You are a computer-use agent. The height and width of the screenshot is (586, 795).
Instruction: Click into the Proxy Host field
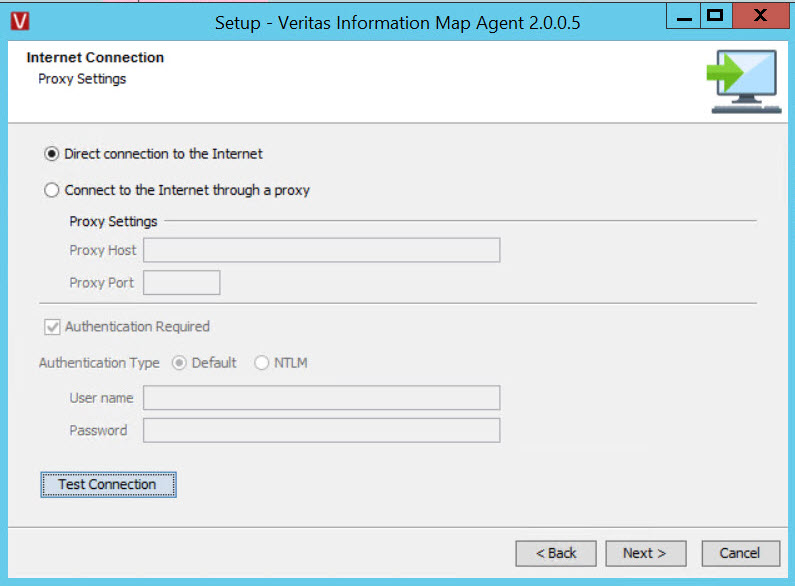click(321, 250)
